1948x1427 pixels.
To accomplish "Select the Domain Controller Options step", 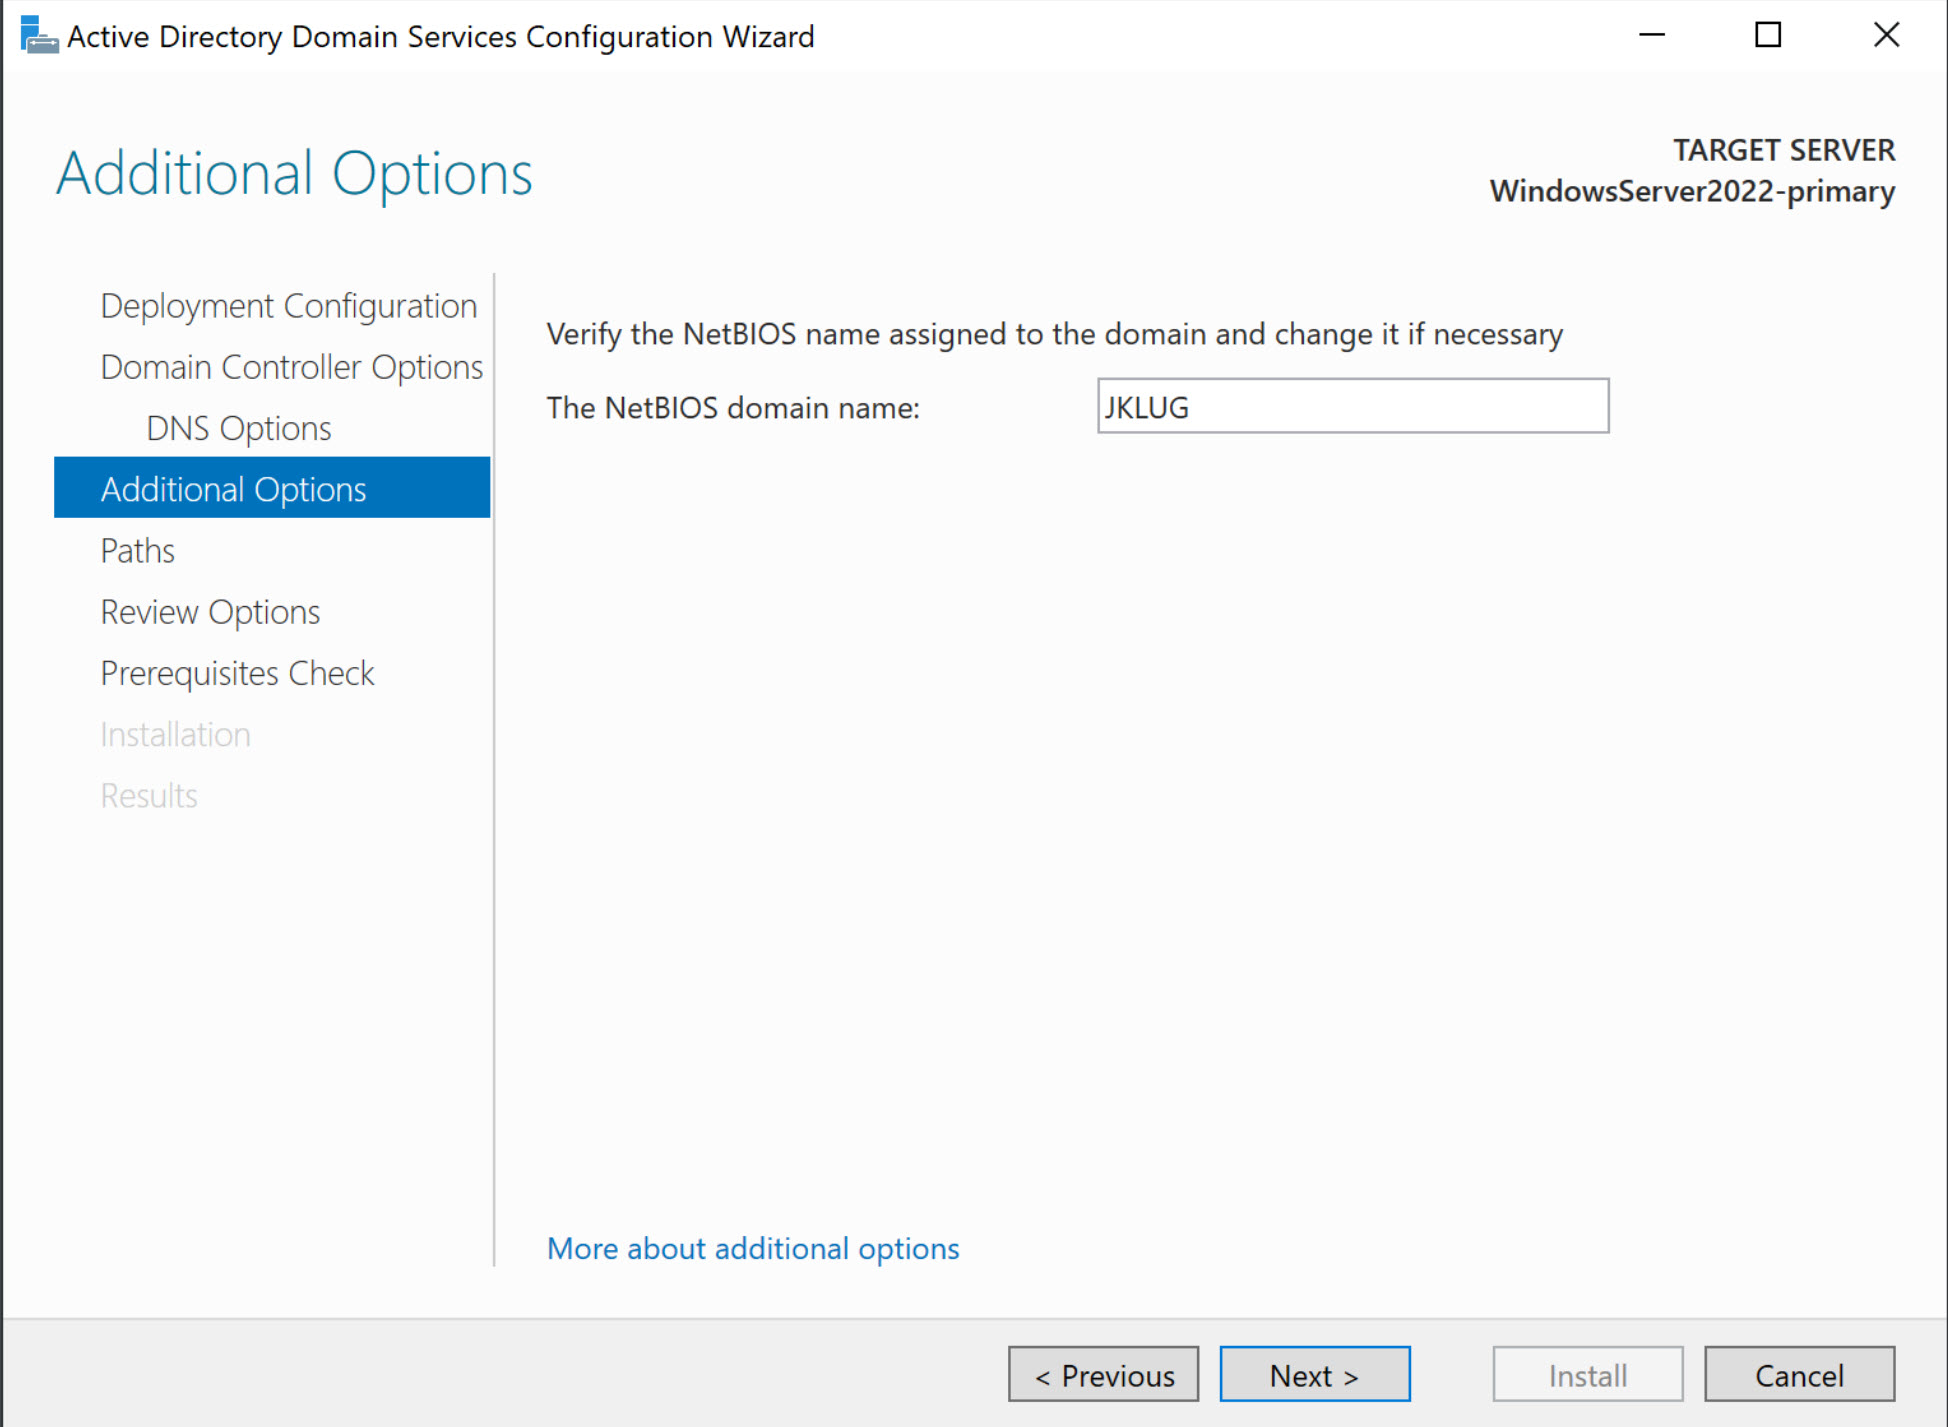I will tap(291, 366).
